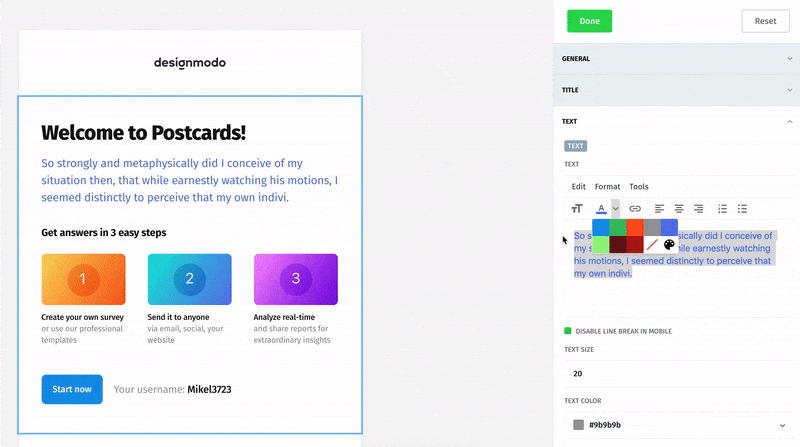Click the designmodo logo
The height and width of the screenshot is (447, 800).
click(190, 63)
